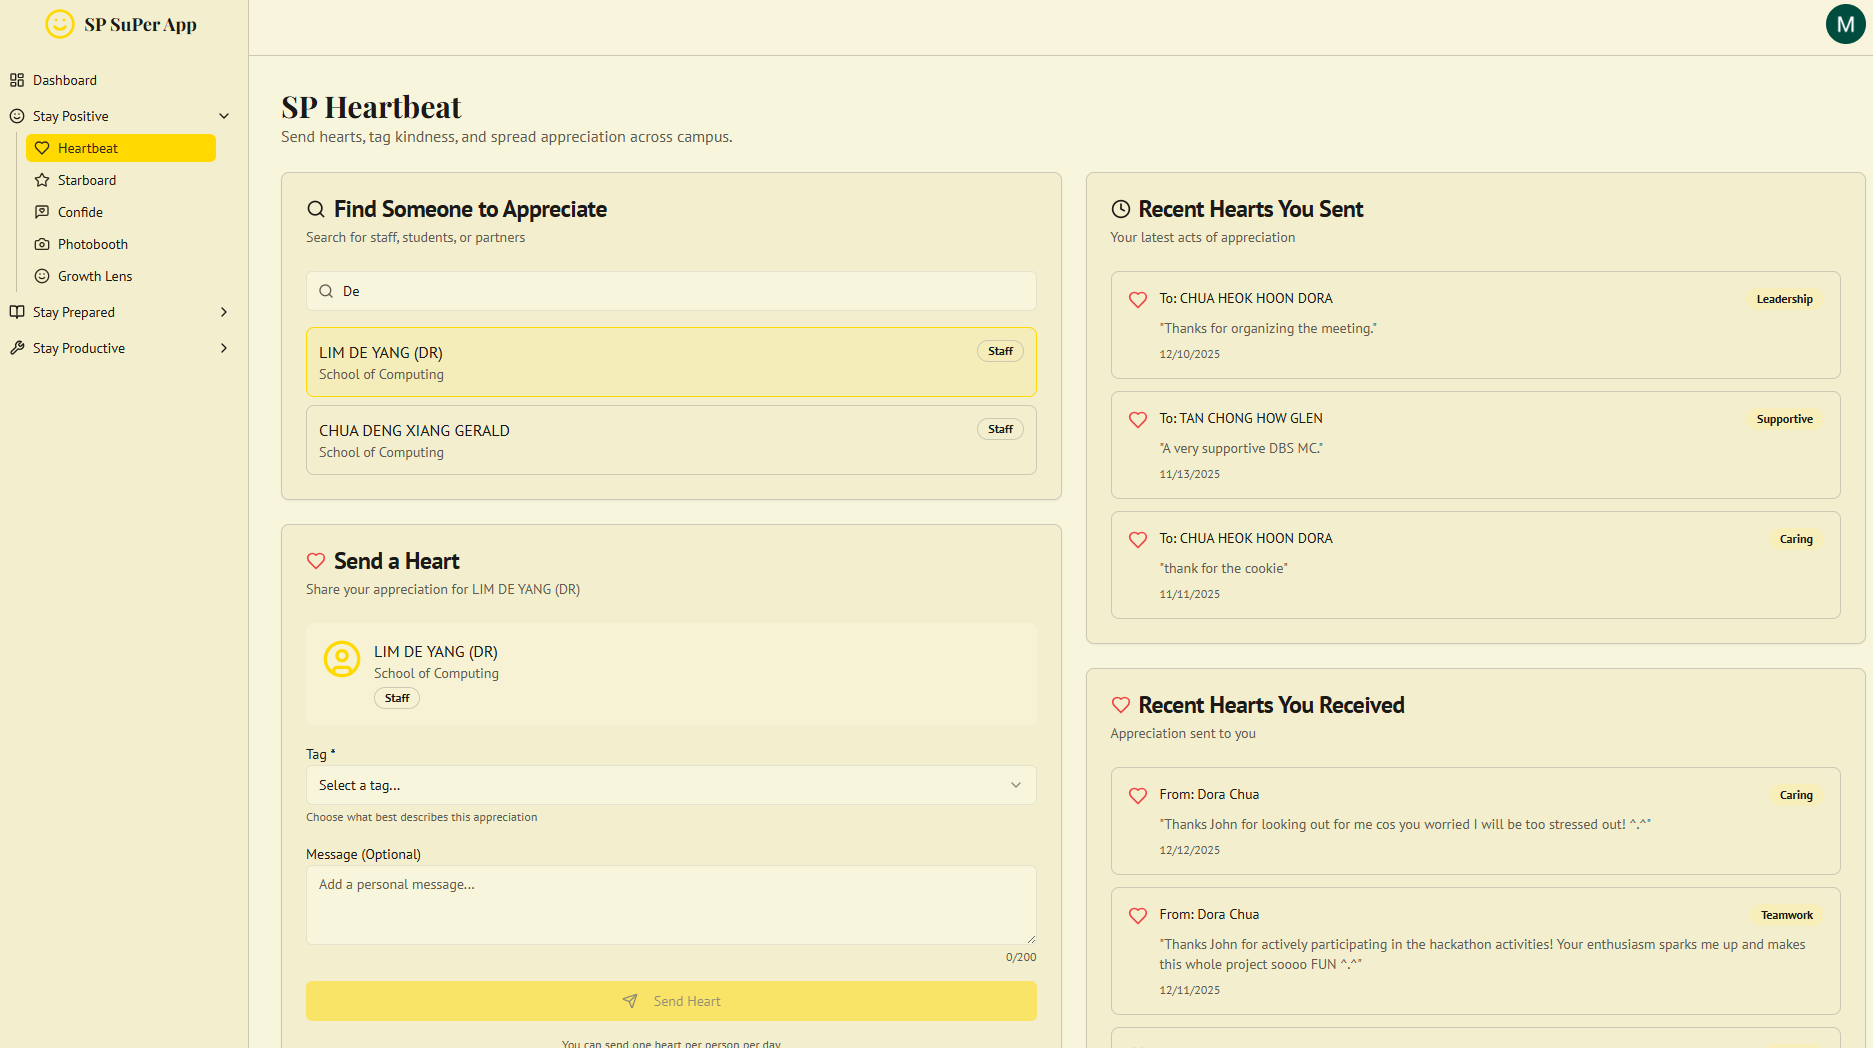The height and width of the screenshot is (1048, 1873).
Task: Click the Leadership tag badge
Action: click(1784, 299)
